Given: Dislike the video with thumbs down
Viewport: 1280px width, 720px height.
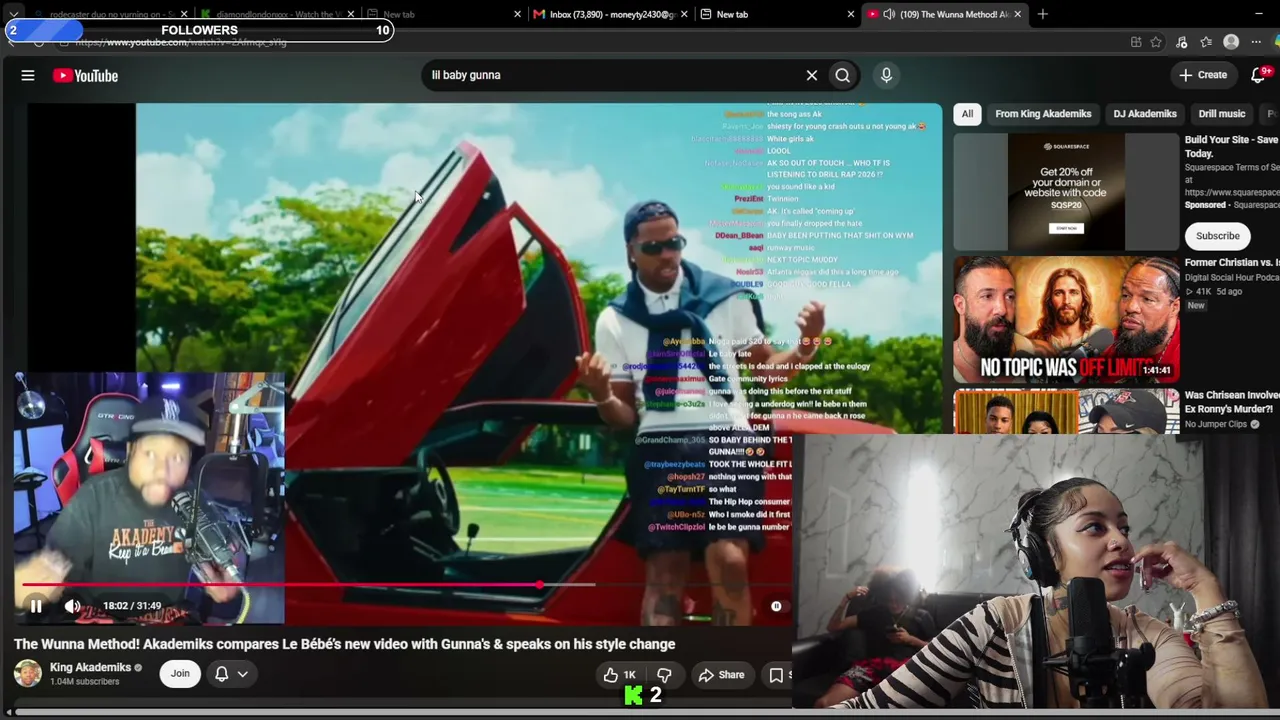Looking at the screenshot, I should pyautogui.click(x=664, y=675).
